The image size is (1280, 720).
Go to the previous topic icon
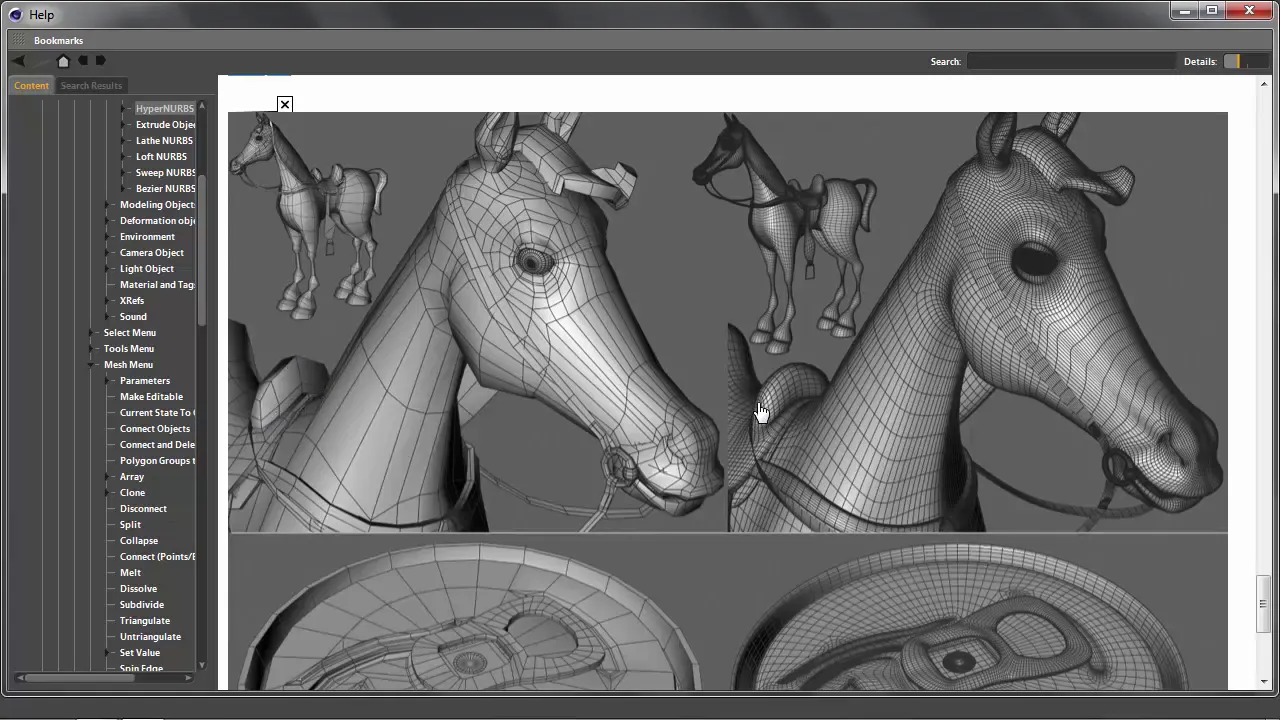83,61
